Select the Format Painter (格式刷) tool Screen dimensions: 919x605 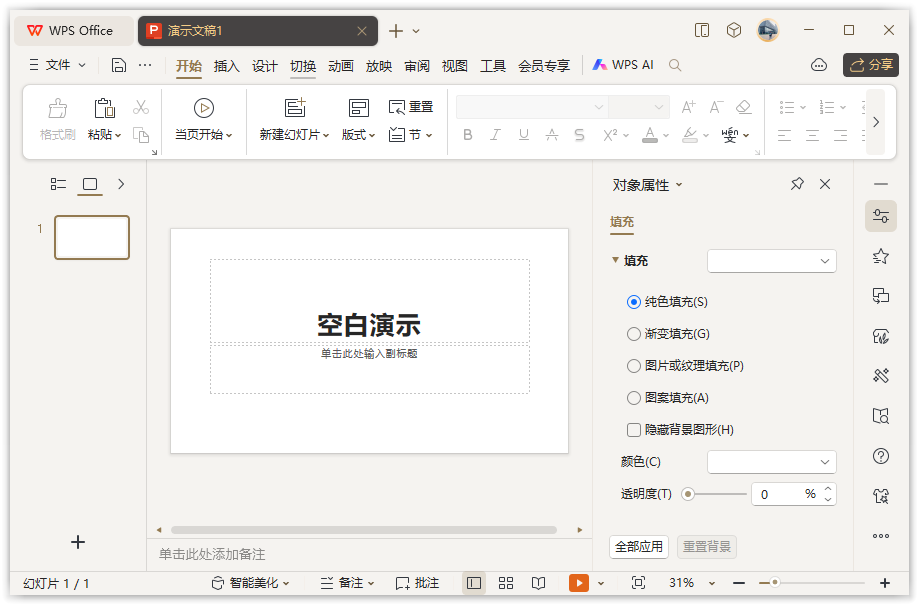[x=56, y=119]
